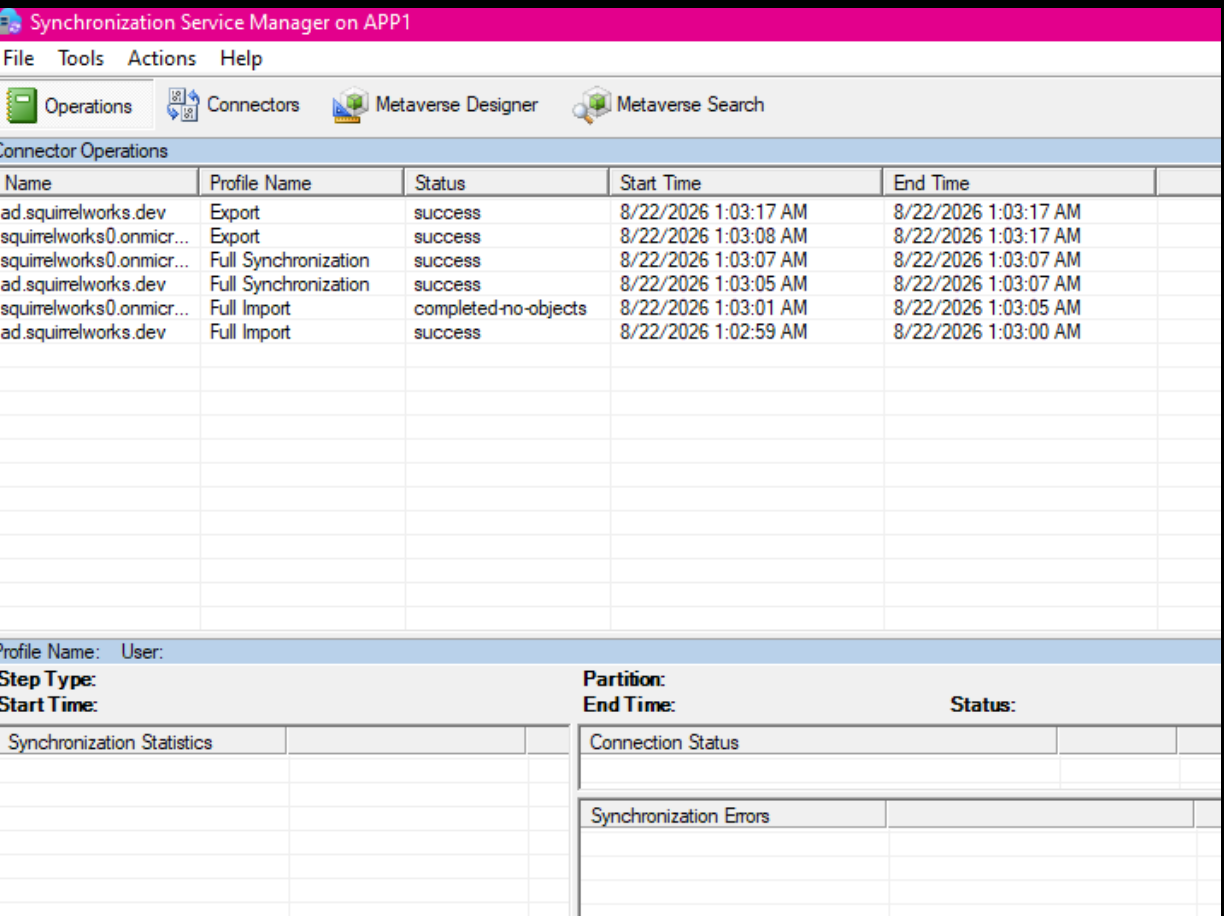Click the Connector Operations panel heading
Image resolution: width=1224 pixels, height=916 pixels.
point(83,151)
